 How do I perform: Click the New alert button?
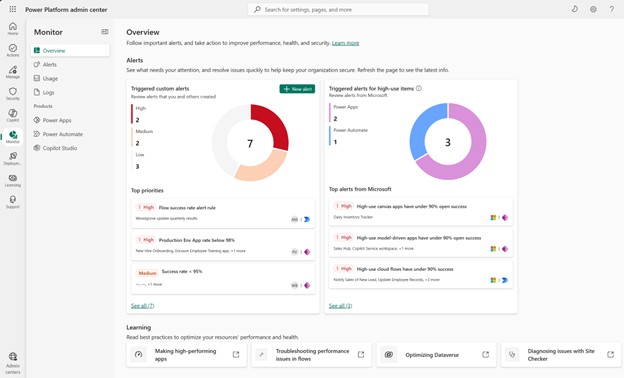(x=297, y=89)
